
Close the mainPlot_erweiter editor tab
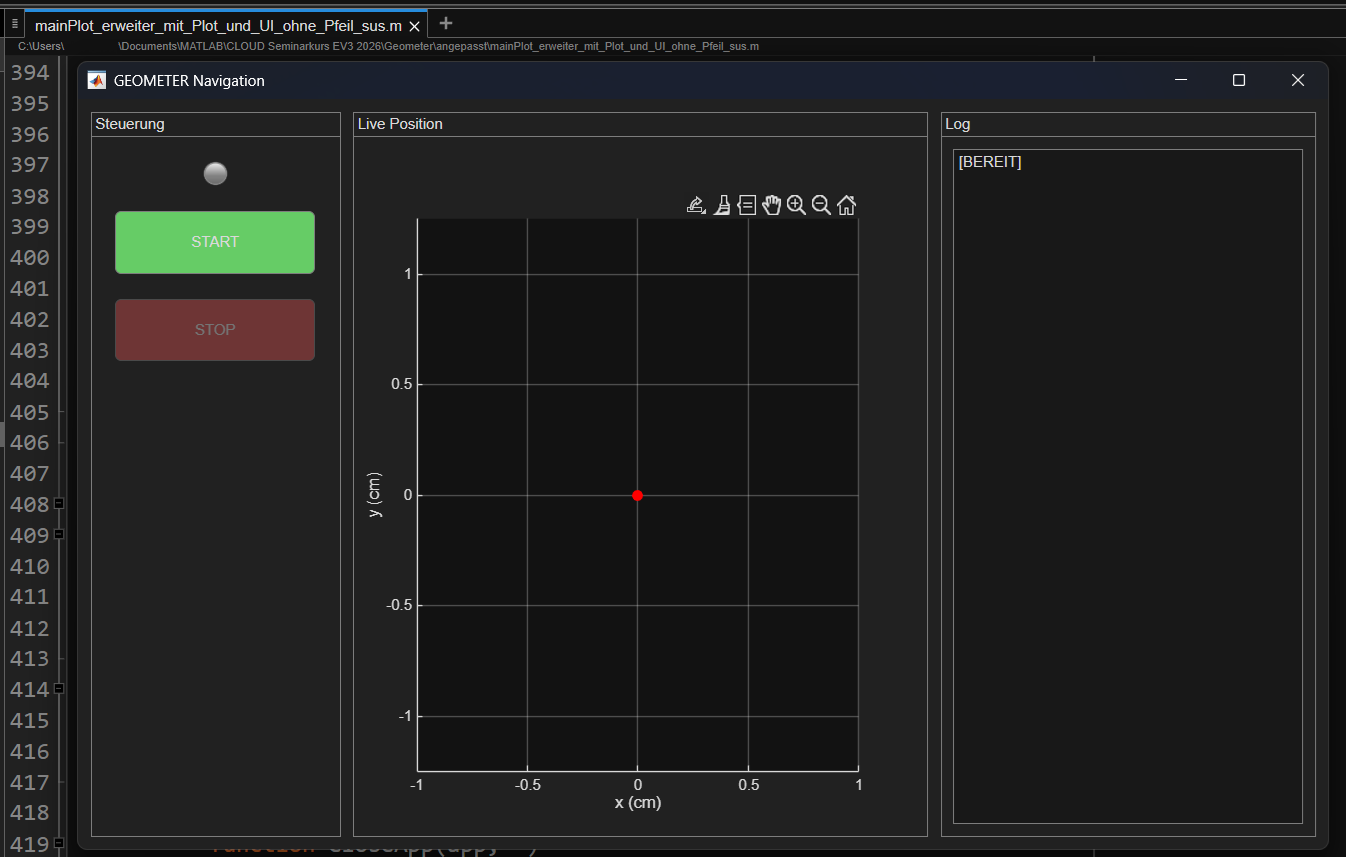[x=414, y=26]
